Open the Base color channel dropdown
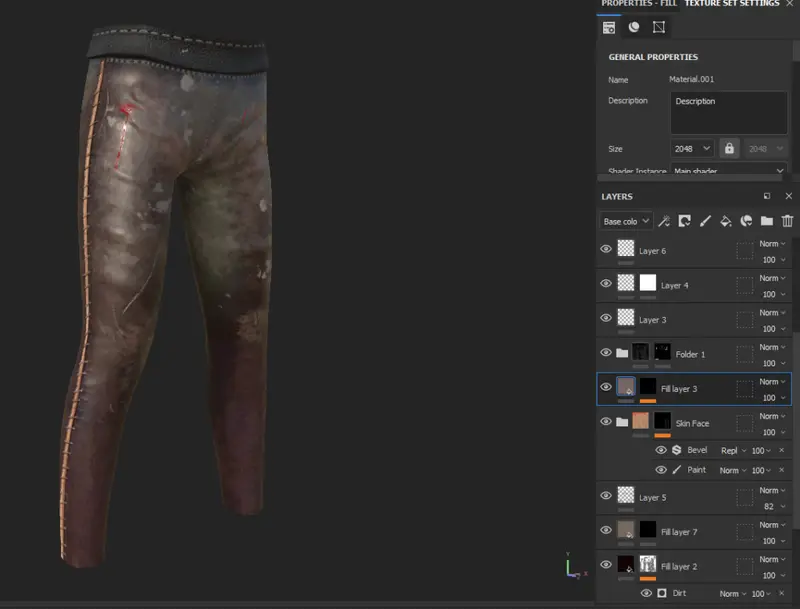 click(626, 220)
